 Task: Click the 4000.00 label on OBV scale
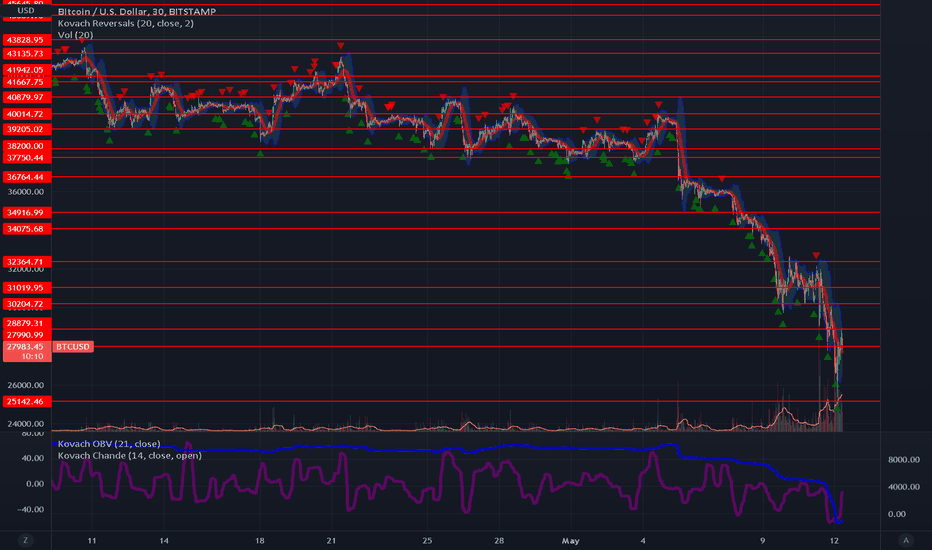point(904,487)
